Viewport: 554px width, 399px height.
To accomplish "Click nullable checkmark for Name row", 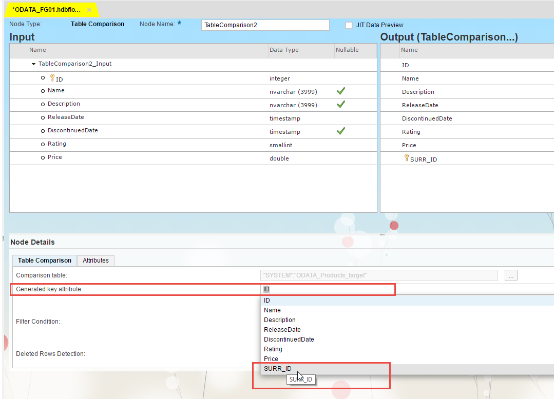I will coord(341,91).
